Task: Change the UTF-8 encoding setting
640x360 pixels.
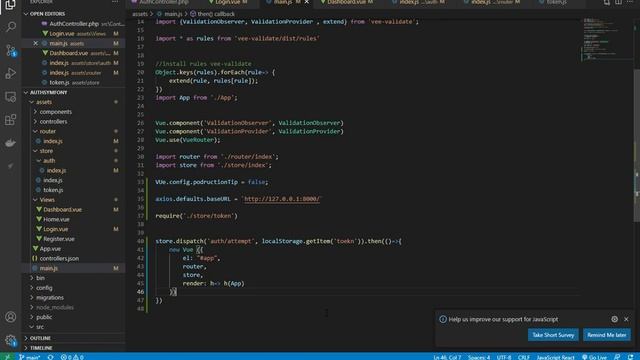Action: (504, 357)
